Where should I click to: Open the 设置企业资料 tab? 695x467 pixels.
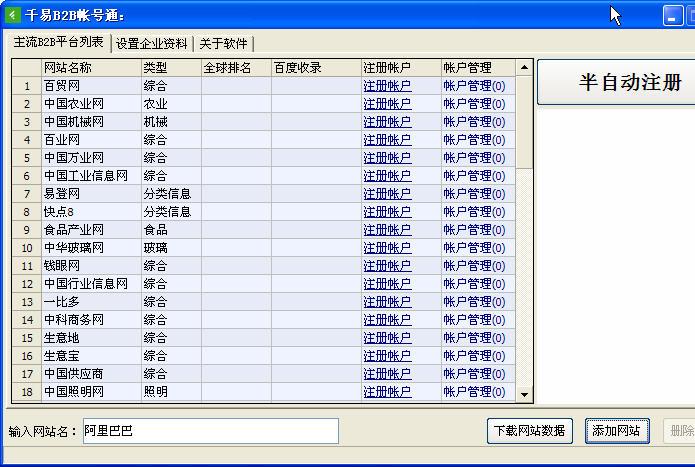152,43
